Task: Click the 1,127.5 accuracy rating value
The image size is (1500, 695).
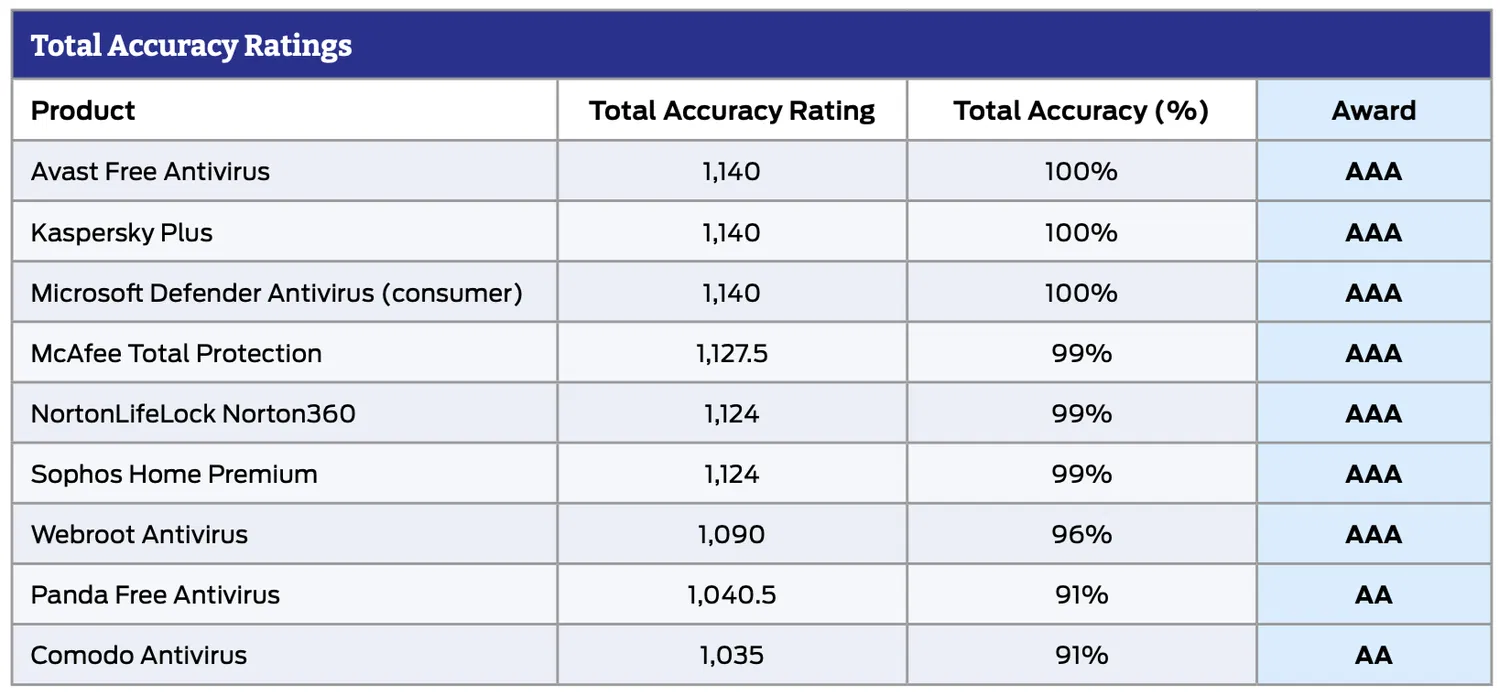Action: 732,353
